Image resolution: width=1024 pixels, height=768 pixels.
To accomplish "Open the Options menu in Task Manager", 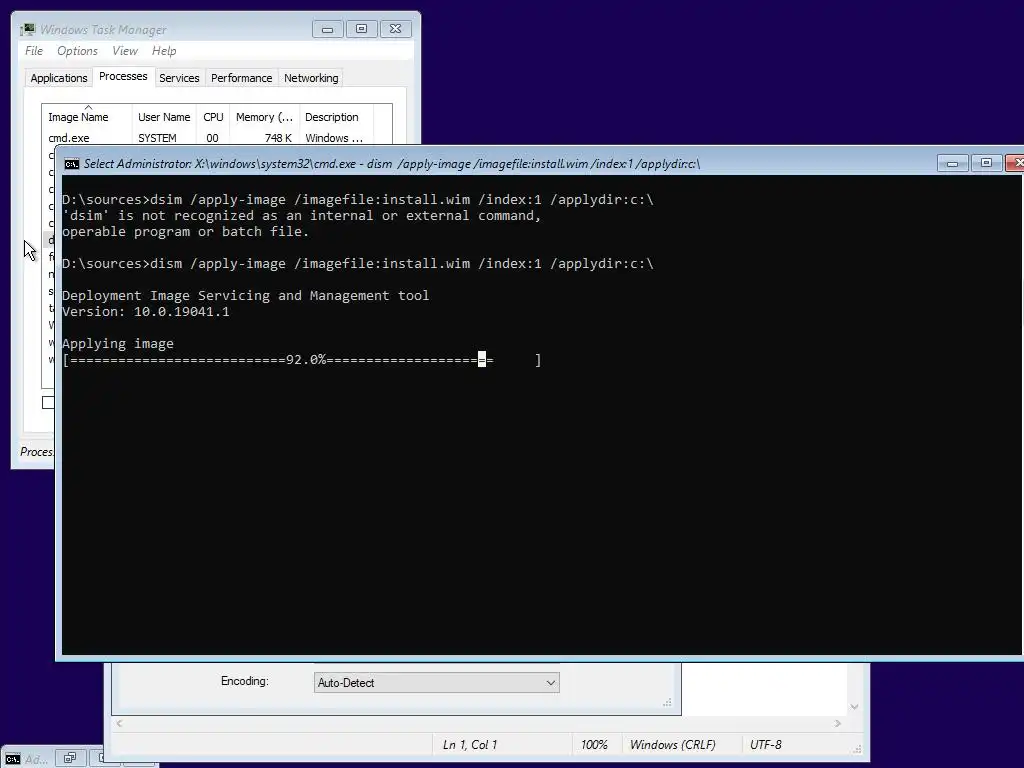I will pos(77,51).
